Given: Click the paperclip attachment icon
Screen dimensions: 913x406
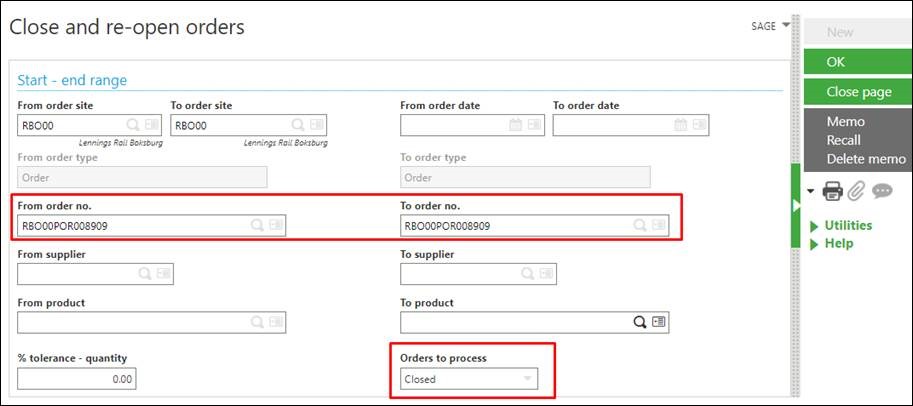Looking at the screenshot, I should (x=856, y=190).
